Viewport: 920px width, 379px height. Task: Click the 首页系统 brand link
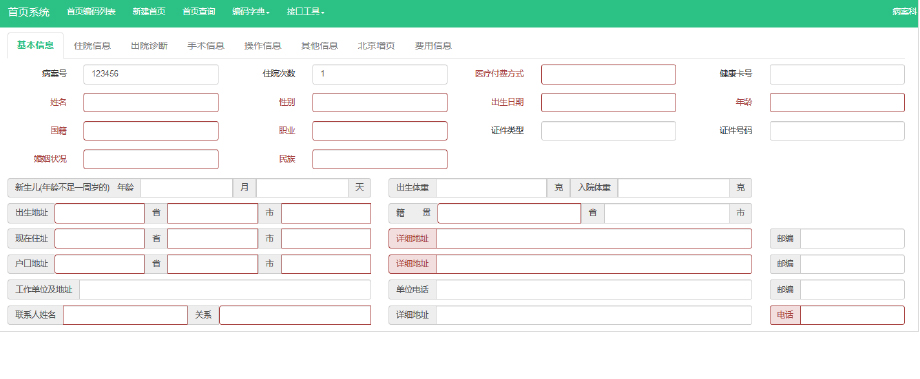(x=29, y=12)
